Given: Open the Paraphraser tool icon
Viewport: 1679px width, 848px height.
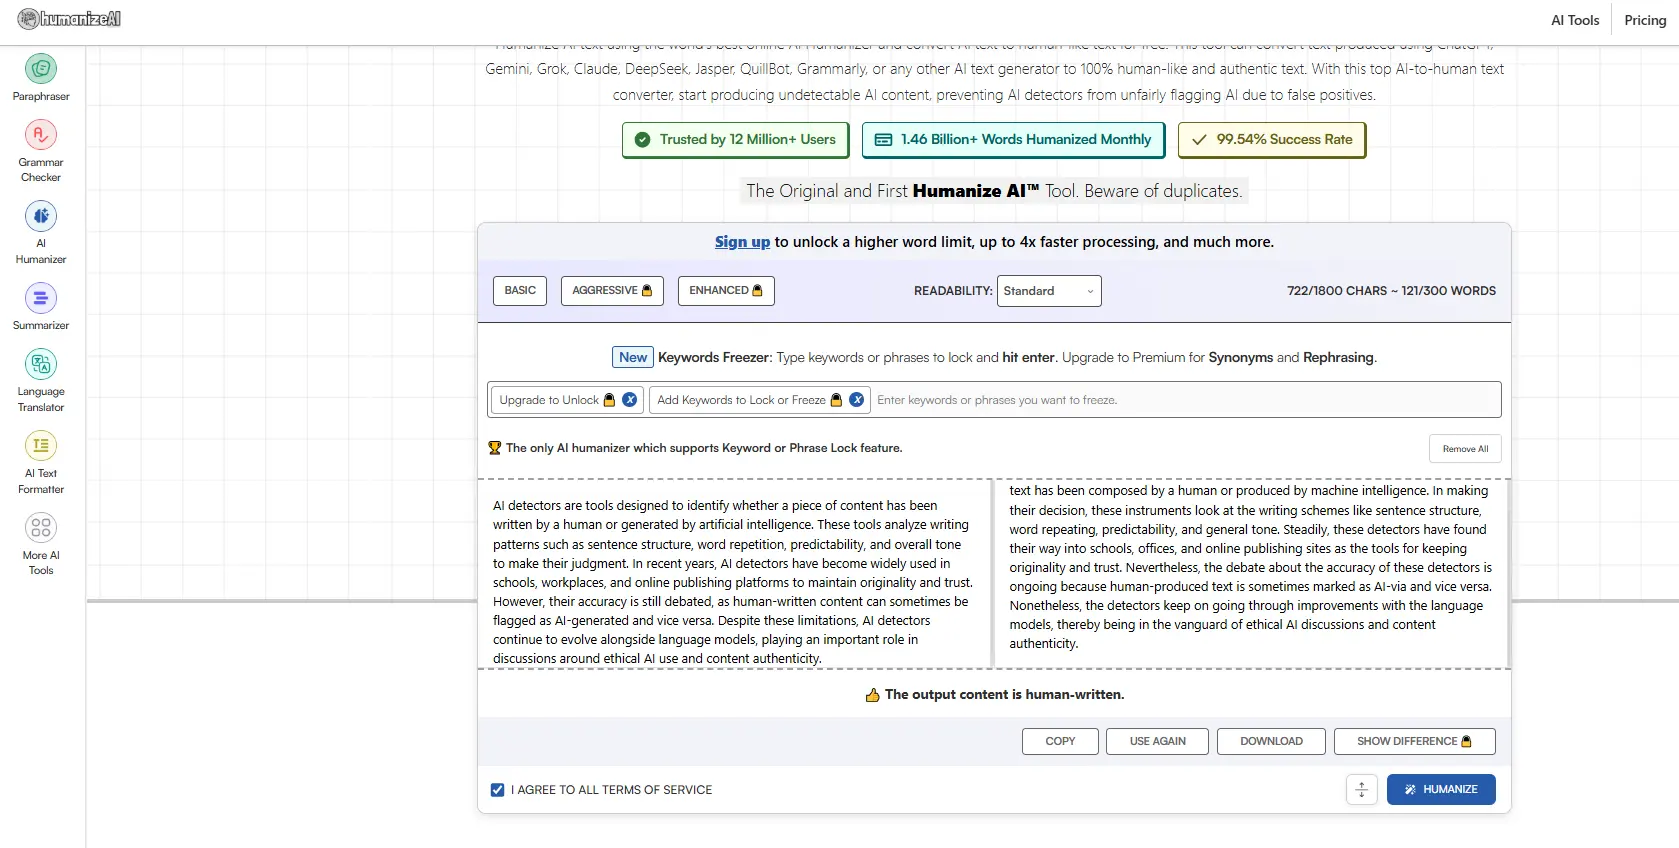Looking at the screenshot, I should click(x=41, y=69).
